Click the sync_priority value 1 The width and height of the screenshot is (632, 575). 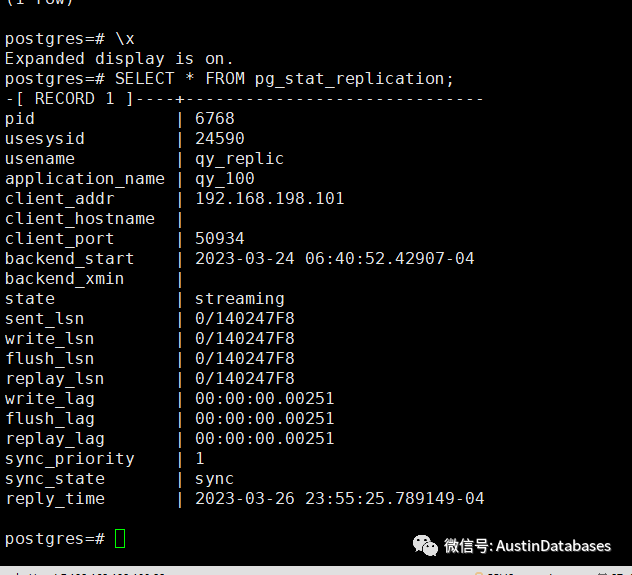(x=199, y=458)
